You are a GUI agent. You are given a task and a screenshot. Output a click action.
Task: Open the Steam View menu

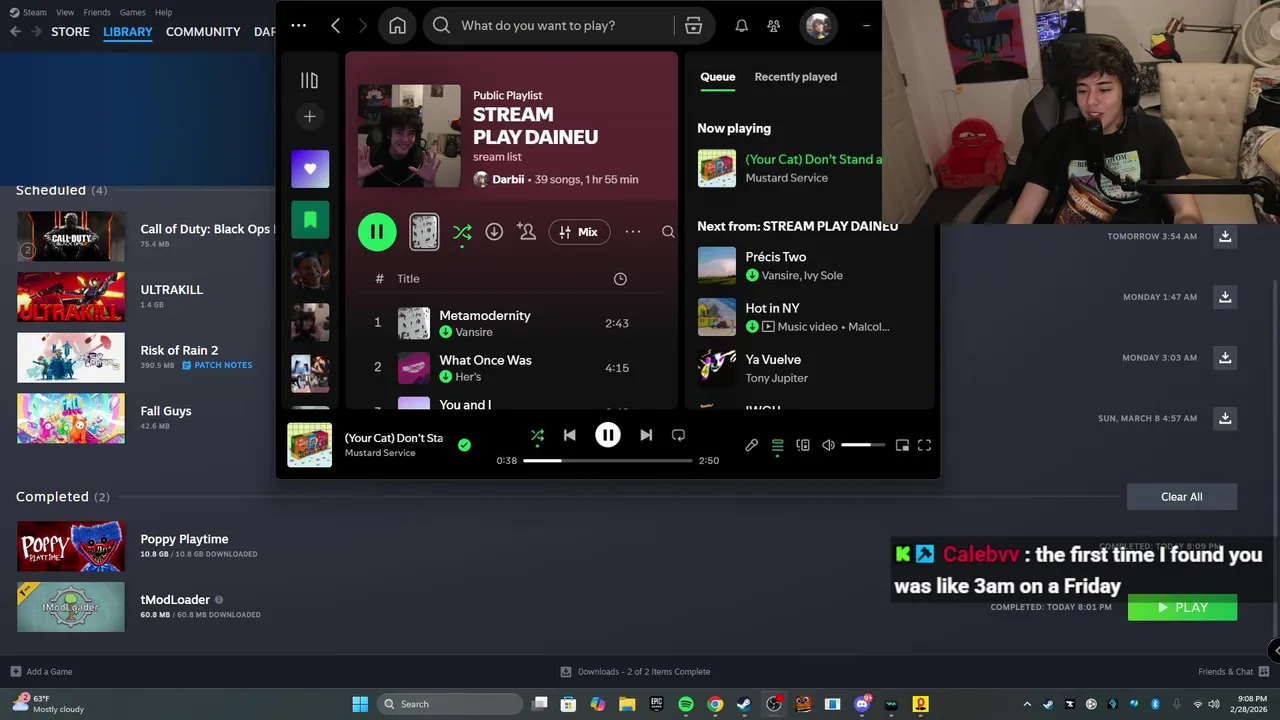point(65,12)
